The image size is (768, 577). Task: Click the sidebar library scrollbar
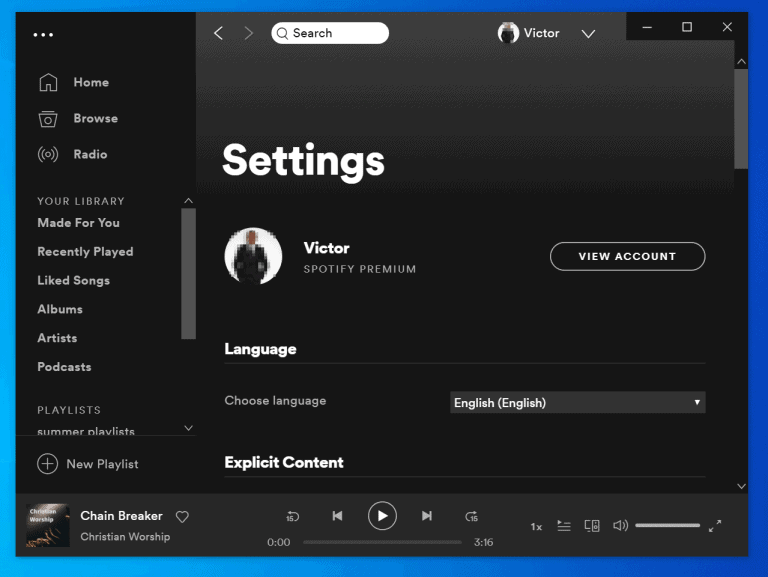click(189, 273)
